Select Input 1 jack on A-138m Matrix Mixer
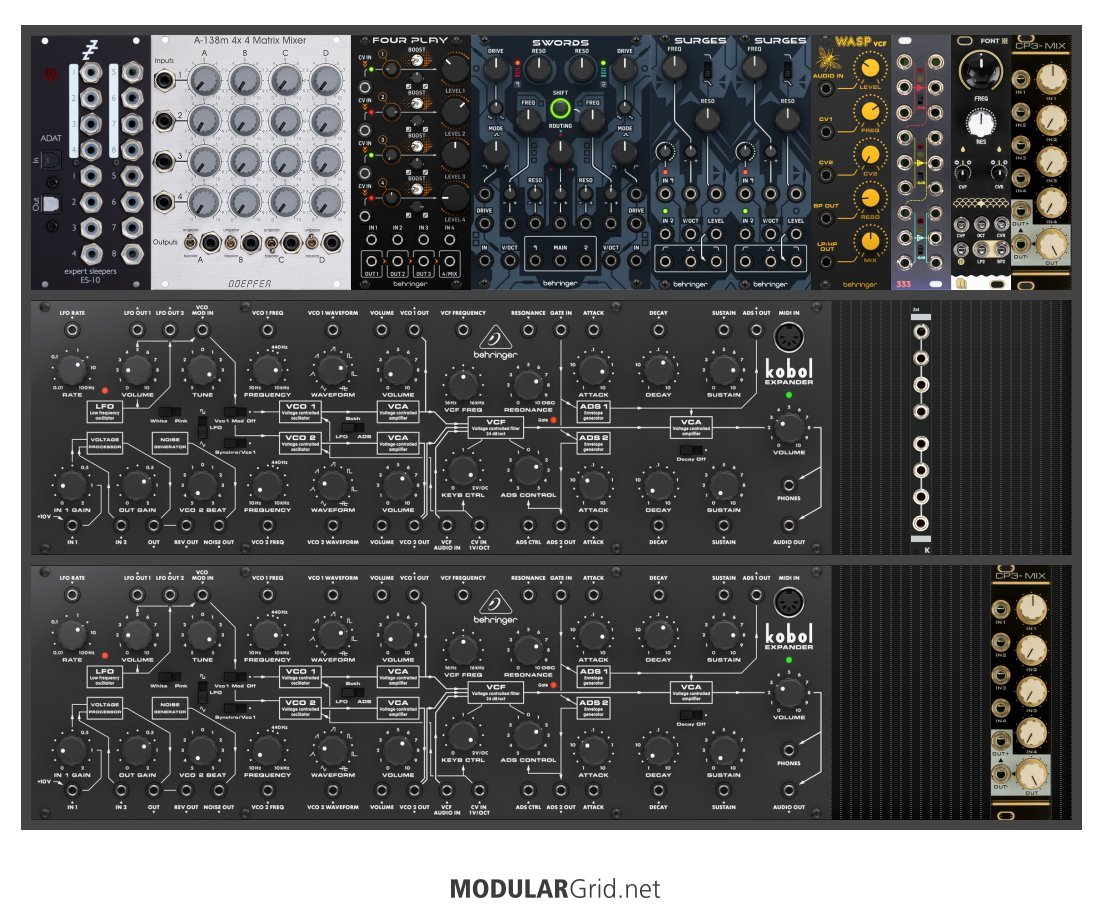 166,79
